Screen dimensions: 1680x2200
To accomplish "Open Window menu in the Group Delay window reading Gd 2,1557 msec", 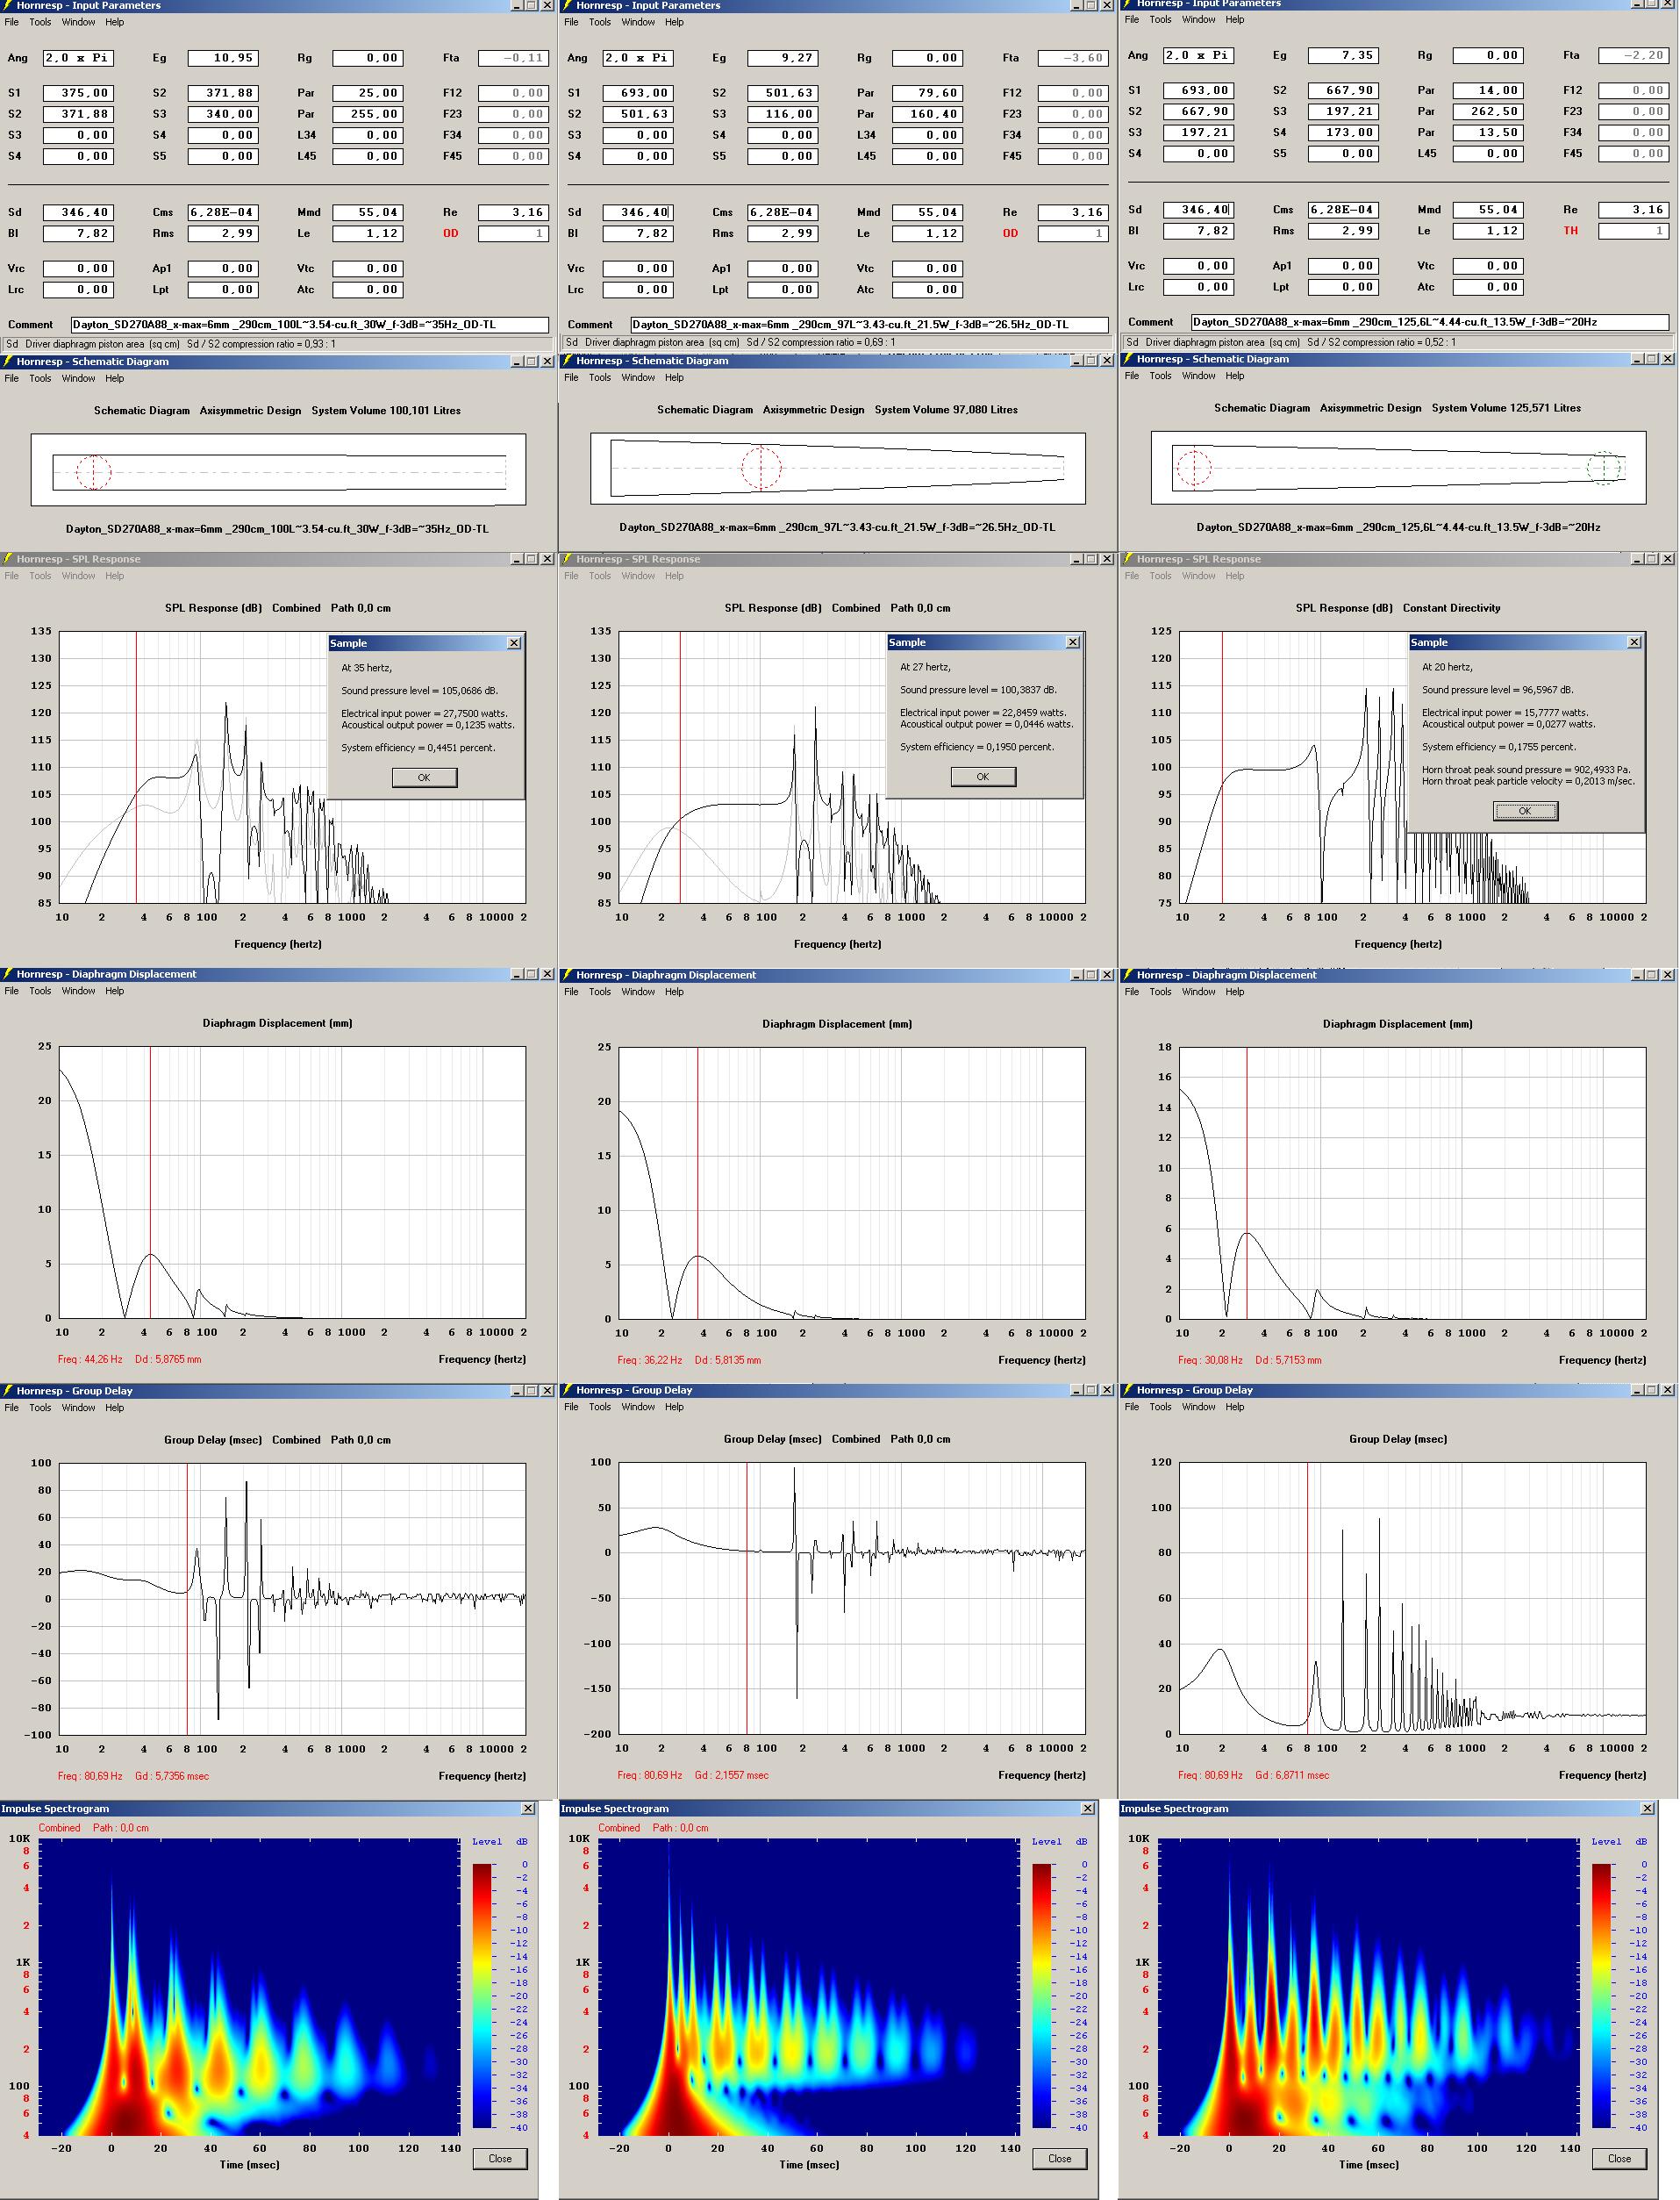I will click(x=638, y=1407).
